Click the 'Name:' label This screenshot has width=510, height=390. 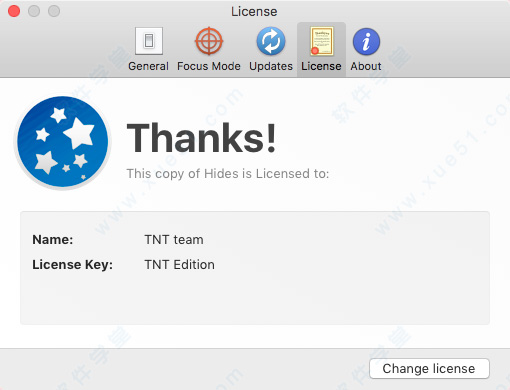(x=53, y=240)
